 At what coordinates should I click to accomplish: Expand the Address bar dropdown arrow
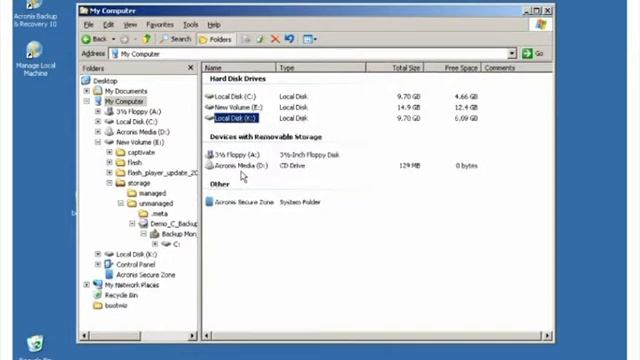(512, 54)
